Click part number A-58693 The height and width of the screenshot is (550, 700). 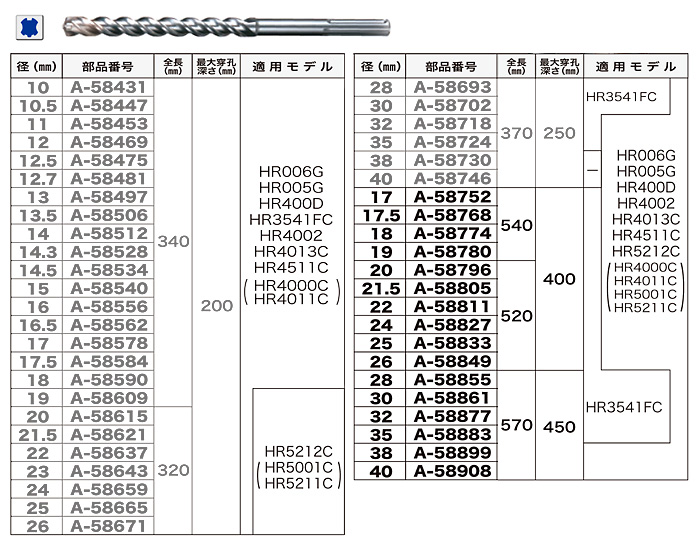click(x=453, y=88)
